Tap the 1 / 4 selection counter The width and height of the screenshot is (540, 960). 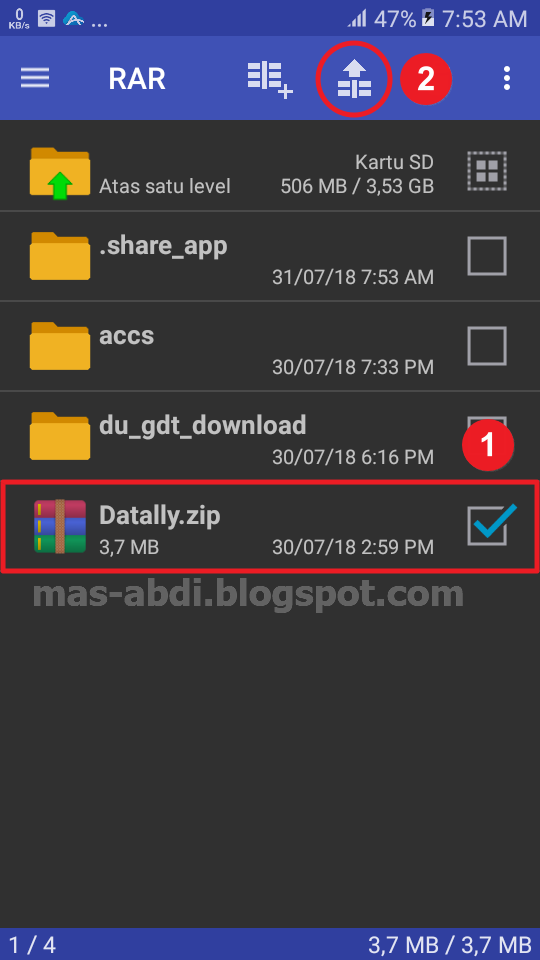point(32,945)
